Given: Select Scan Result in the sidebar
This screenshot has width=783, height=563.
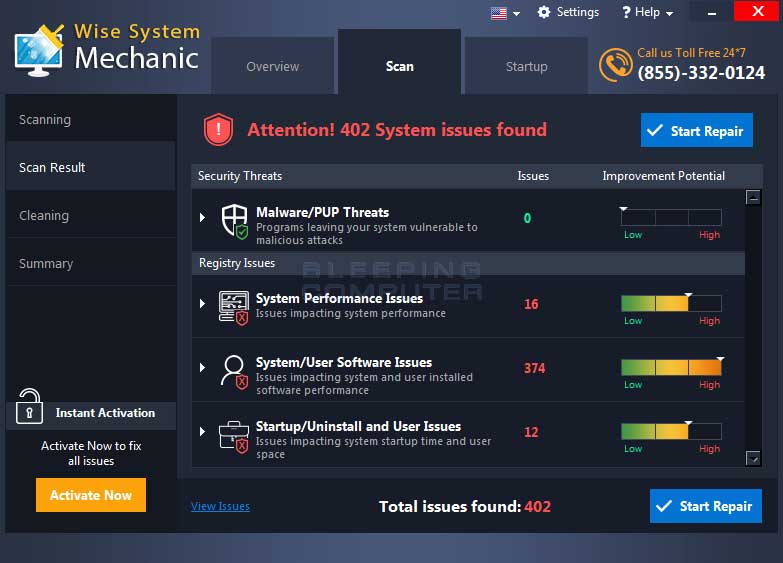Looking at the screenshot, I should pos(90,167).
